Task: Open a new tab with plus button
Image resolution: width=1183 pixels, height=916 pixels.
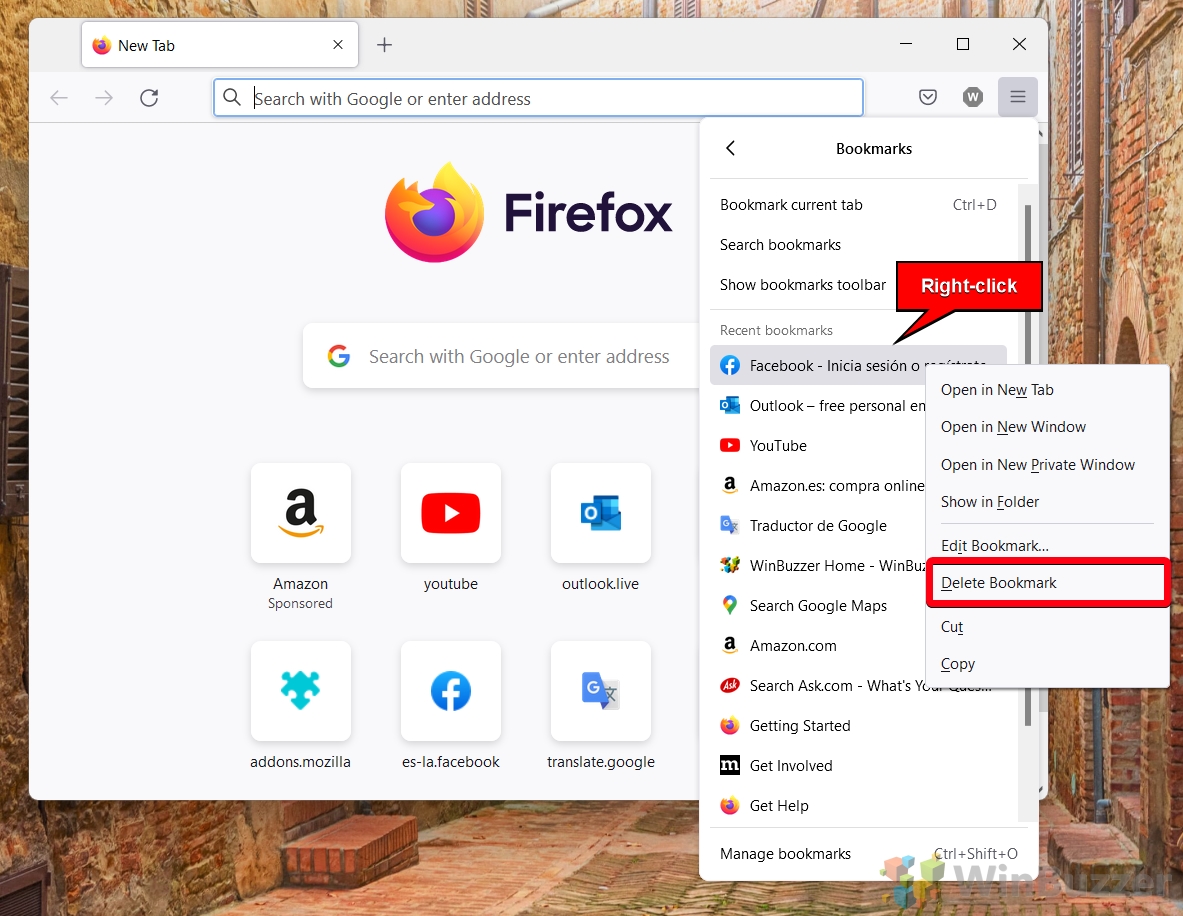Action: (x=384, y=45)
